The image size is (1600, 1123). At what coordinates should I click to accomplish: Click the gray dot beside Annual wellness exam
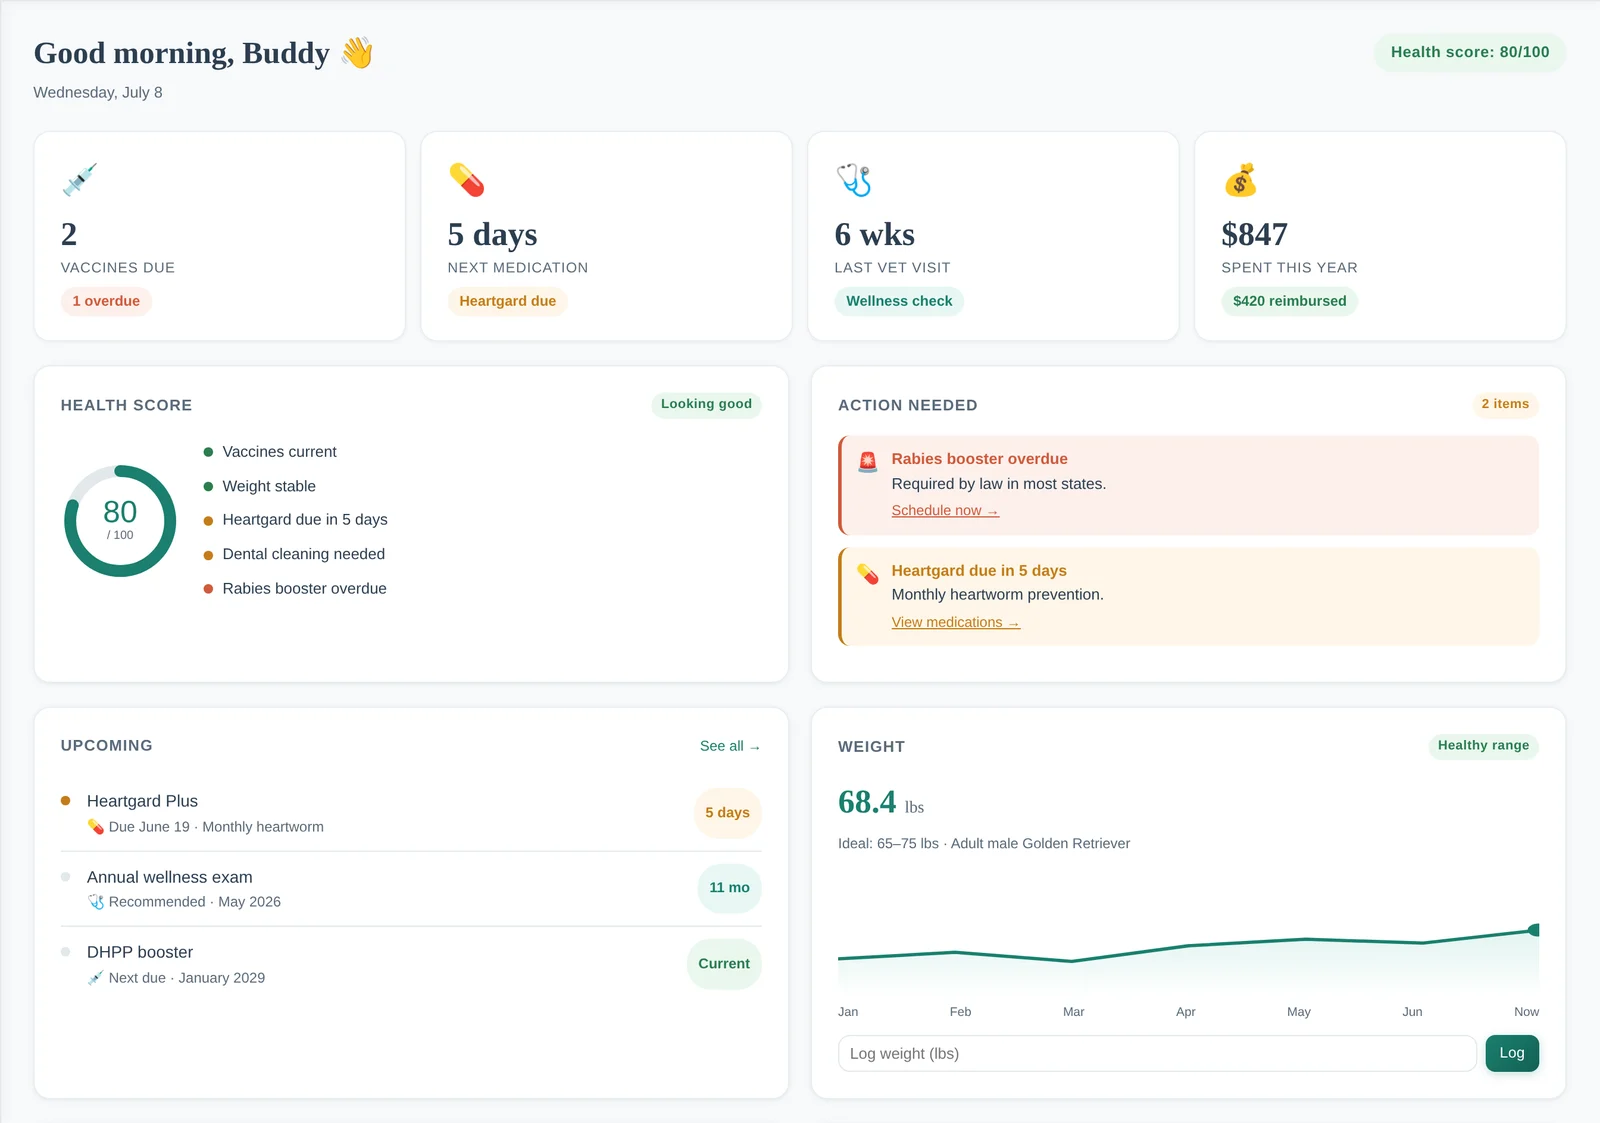pyautogui.click(x=66, y=877)
